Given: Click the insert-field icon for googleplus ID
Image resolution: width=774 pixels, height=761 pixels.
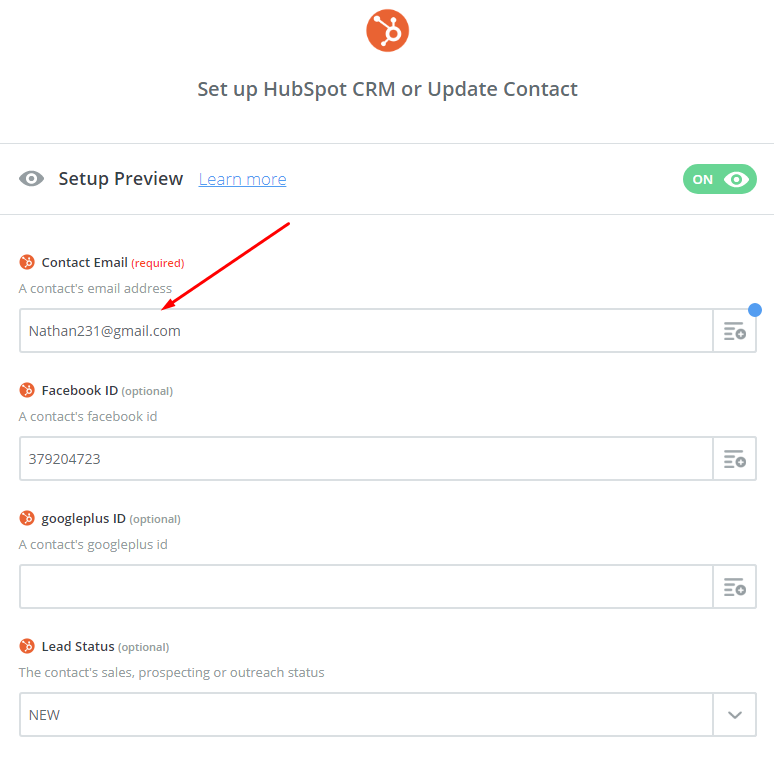Looking at the screenshot, I should [734, 587].
